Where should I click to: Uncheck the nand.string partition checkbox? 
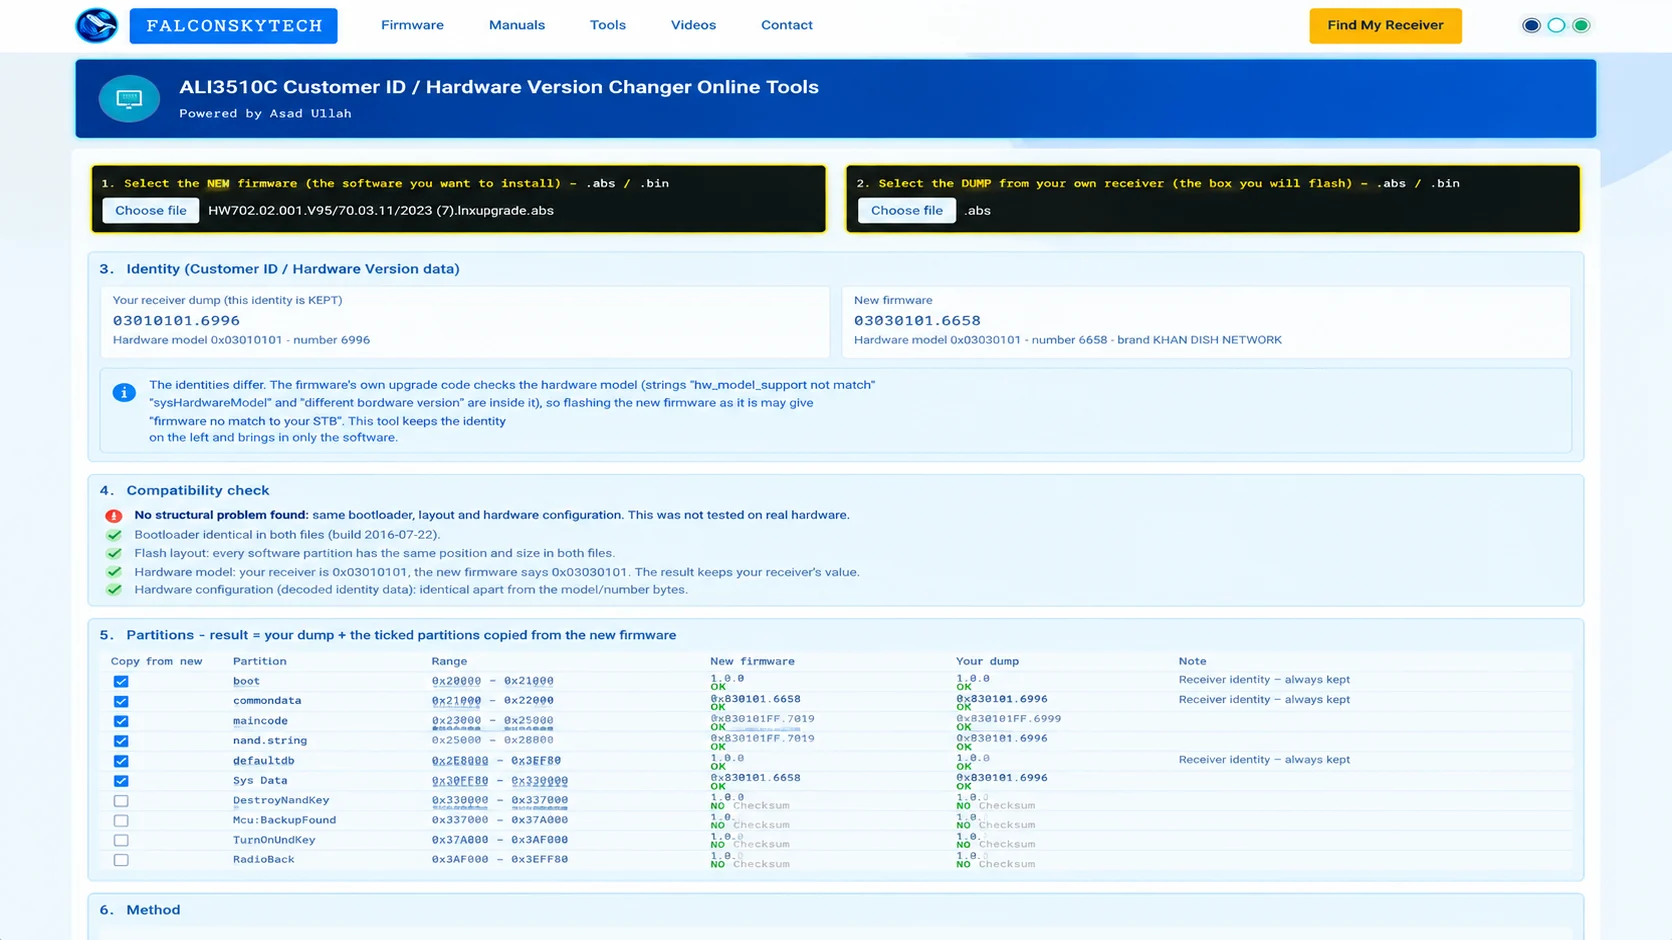coord(121,741)
